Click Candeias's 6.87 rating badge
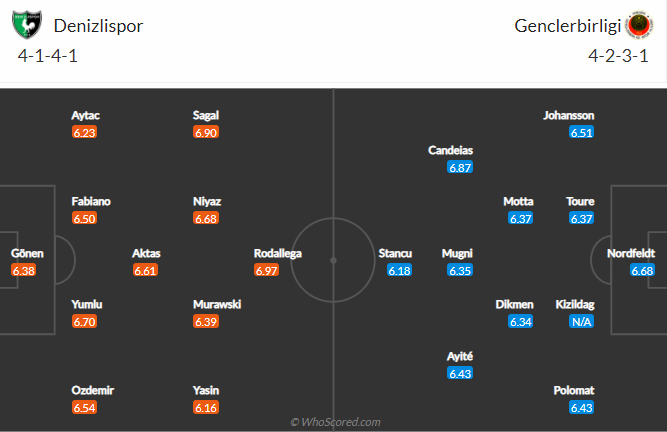The image size is (667, 432). [x=460, y=167]
